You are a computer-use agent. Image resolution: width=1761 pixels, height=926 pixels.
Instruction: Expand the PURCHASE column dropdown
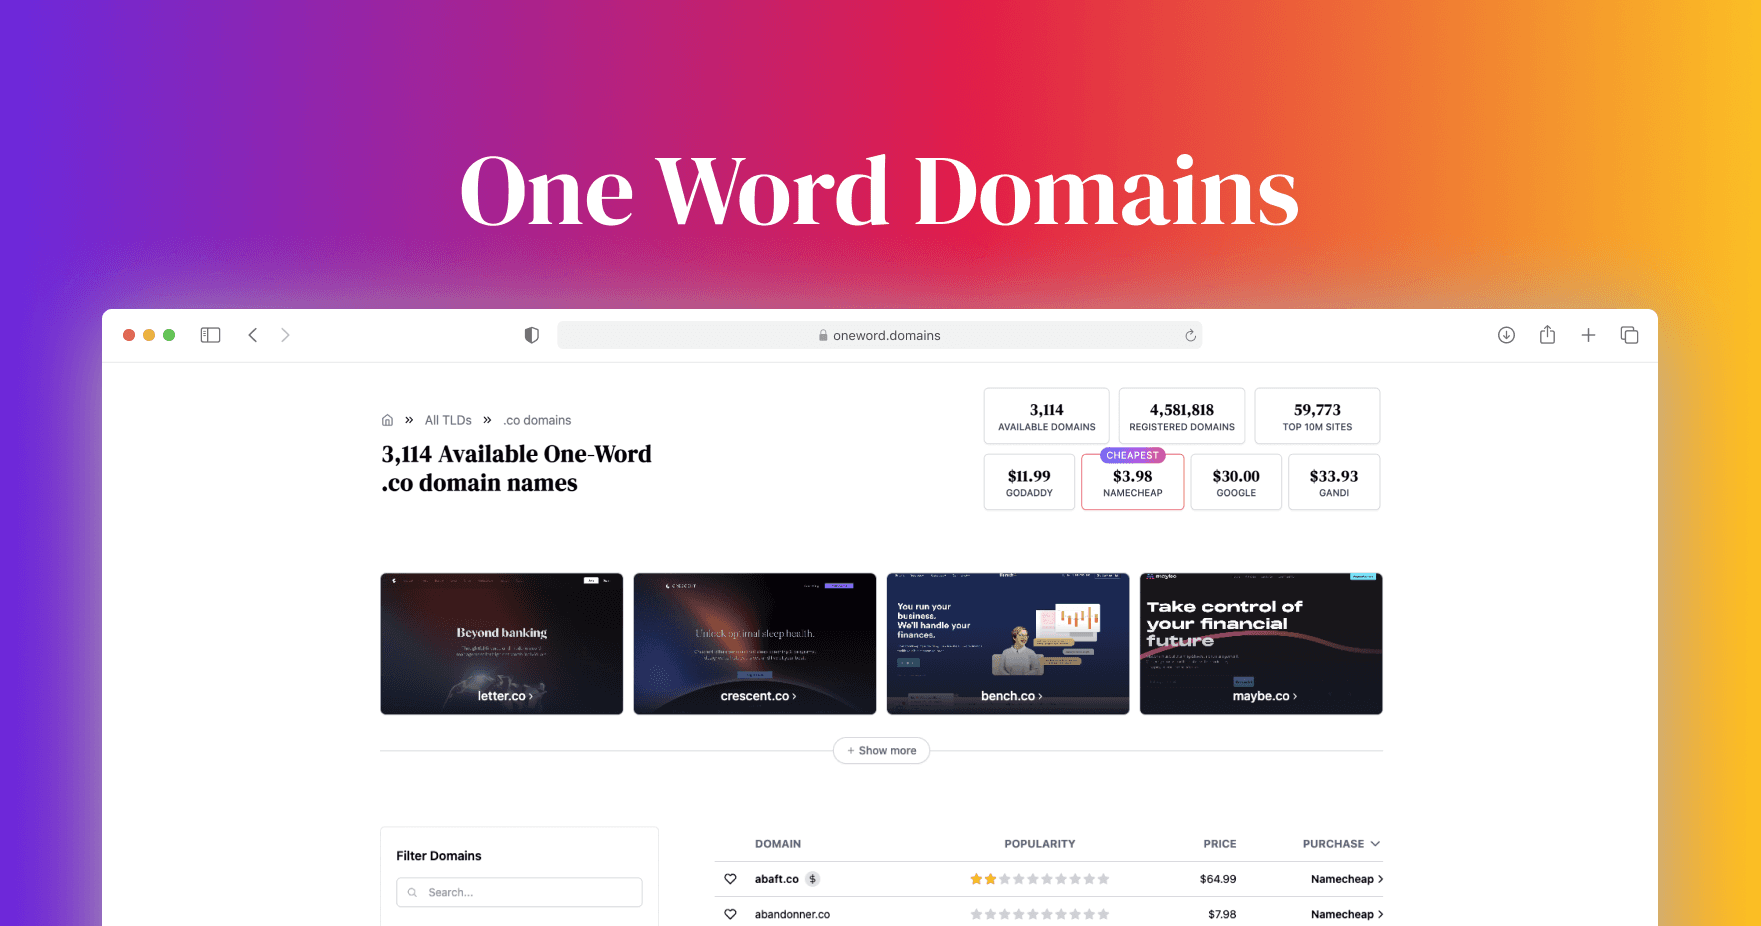[x=1375, y=844]
